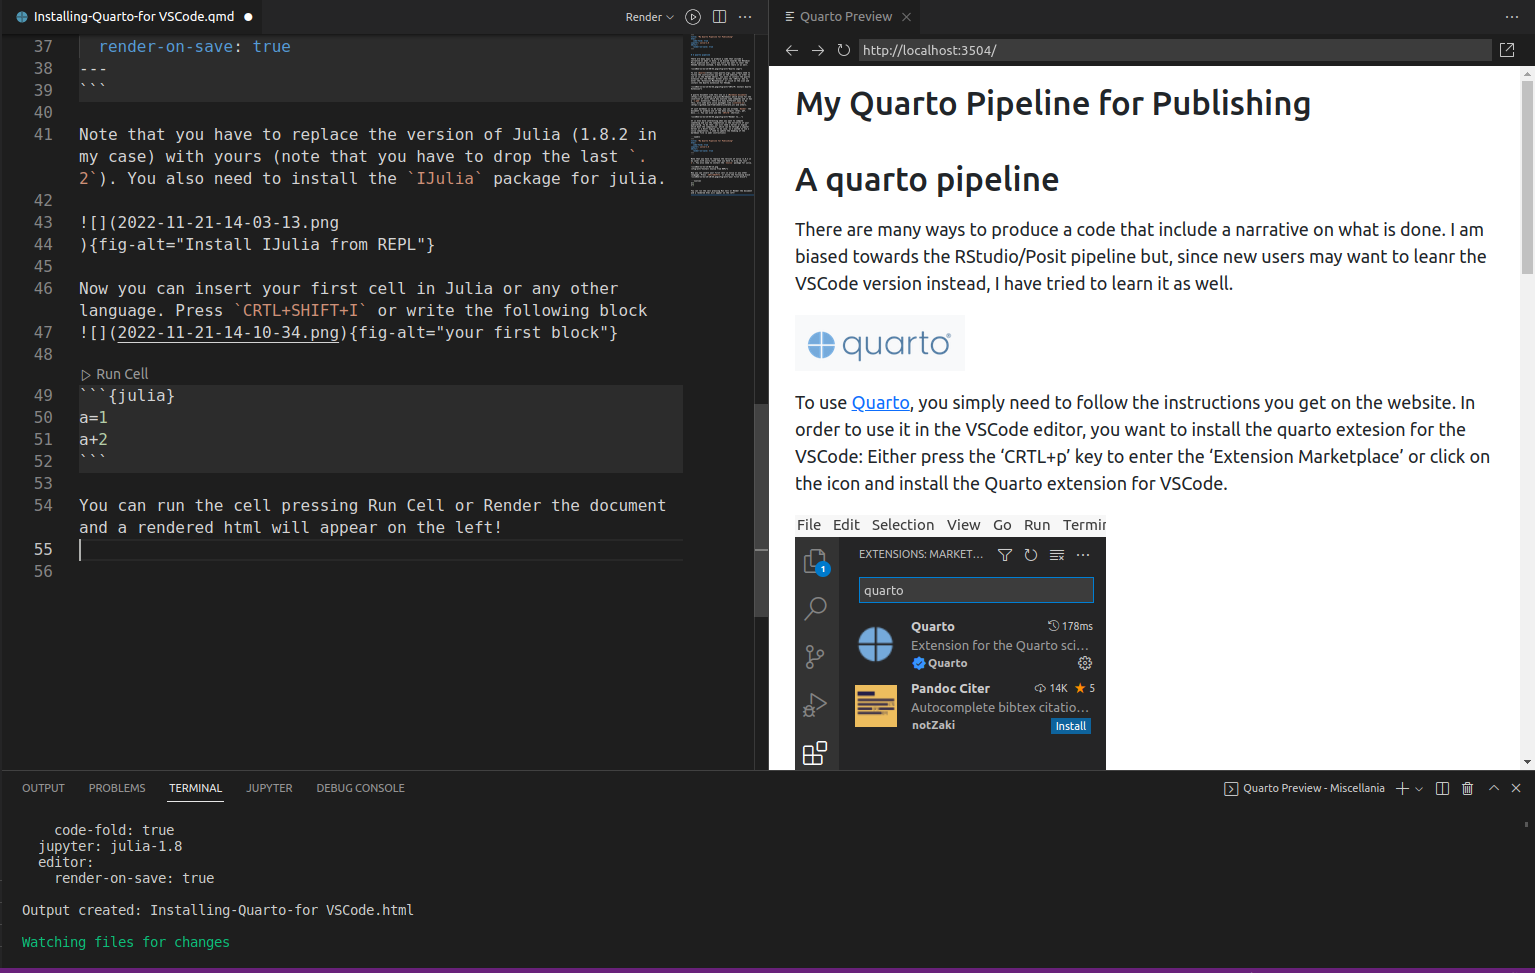This screenshot has height=973, width=1535.
Task: Open the Render dropdown menu
Action: (x=649, y=17)
